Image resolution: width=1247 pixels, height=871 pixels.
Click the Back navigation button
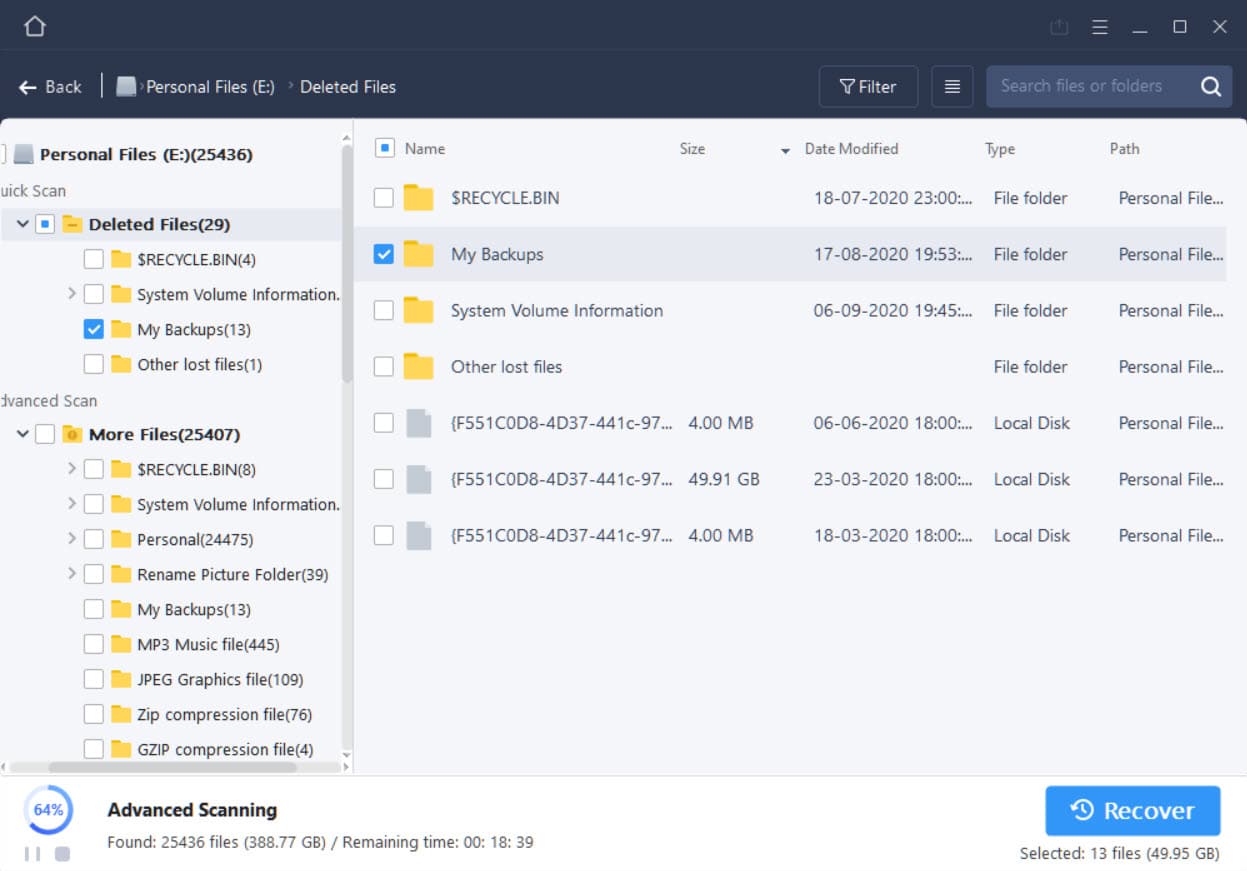coord(48,87)
